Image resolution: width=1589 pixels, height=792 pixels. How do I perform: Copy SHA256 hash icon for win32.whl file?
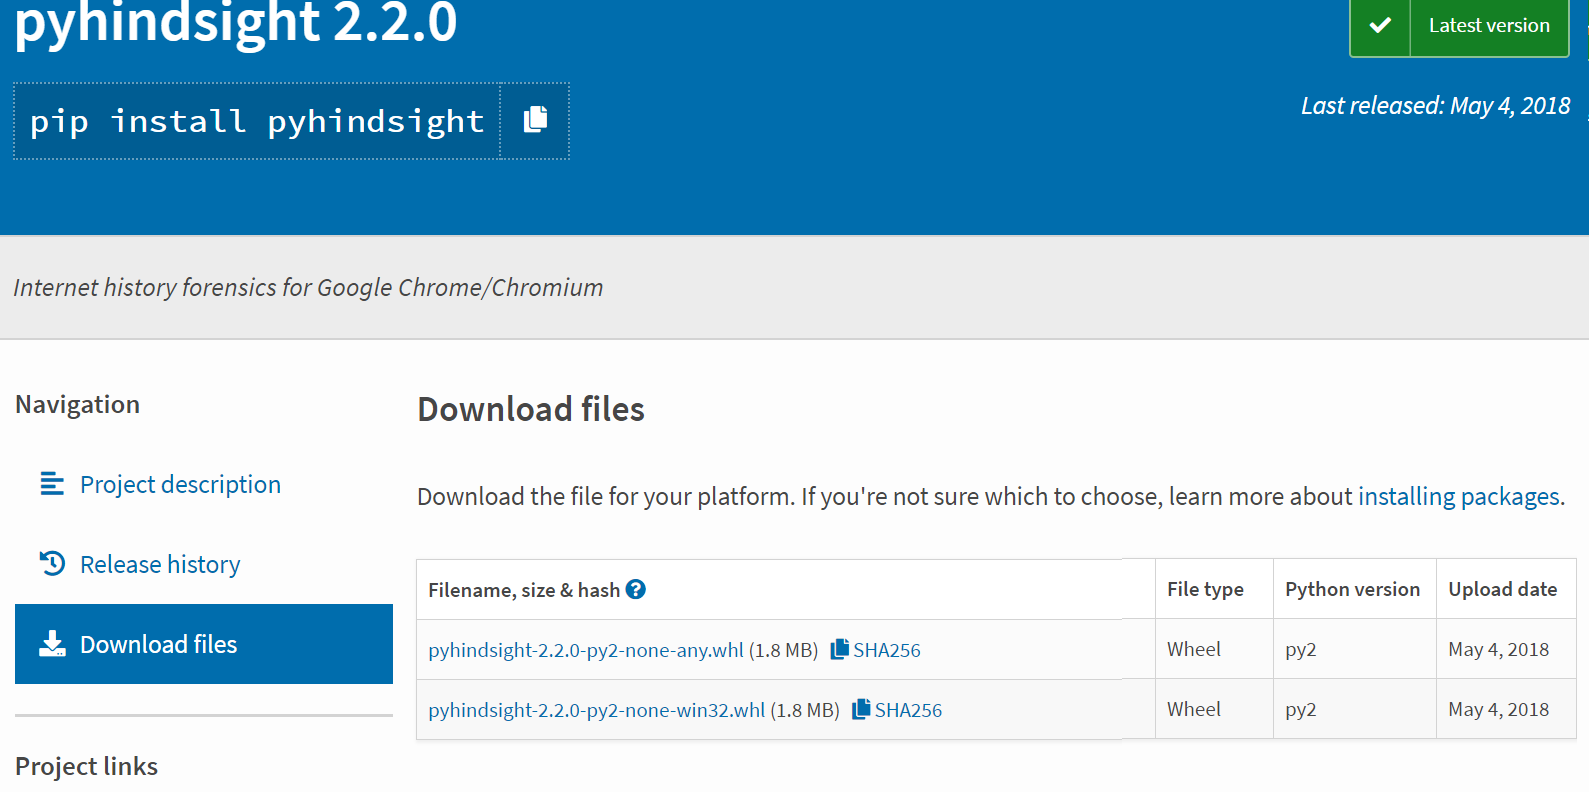pos(861,709)
